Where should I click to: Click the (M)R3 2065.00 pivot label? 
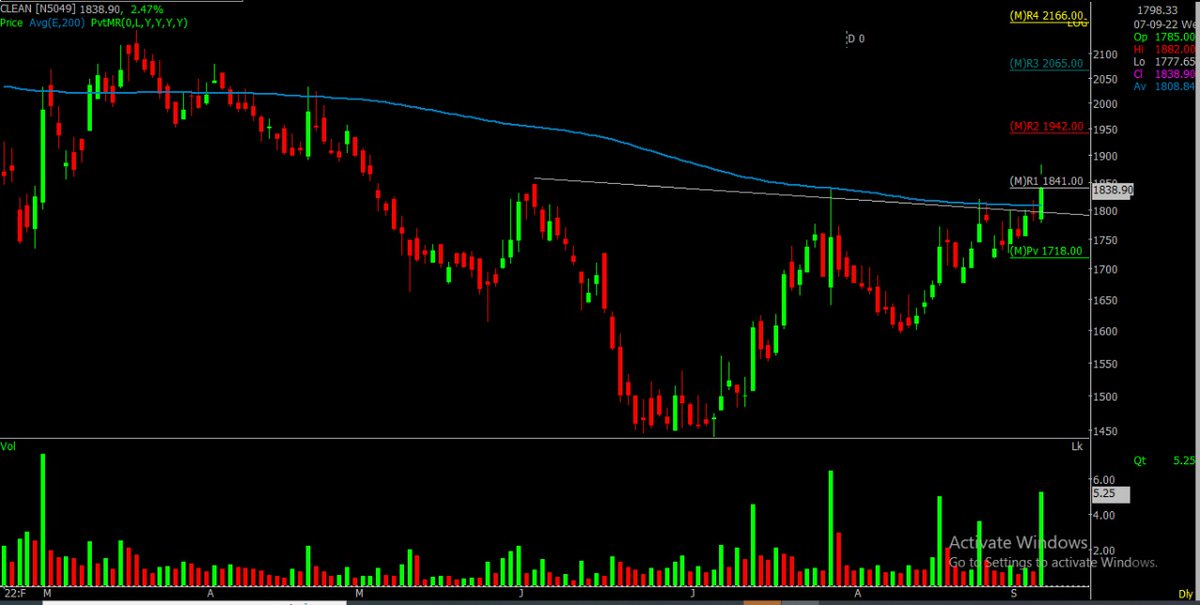pos(1047,63)
